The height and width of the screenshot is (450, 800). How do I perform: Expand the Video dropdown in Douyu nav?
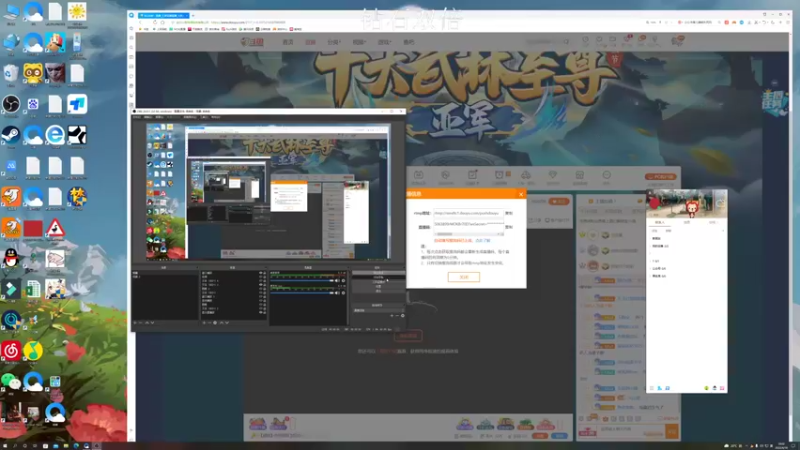359,42
